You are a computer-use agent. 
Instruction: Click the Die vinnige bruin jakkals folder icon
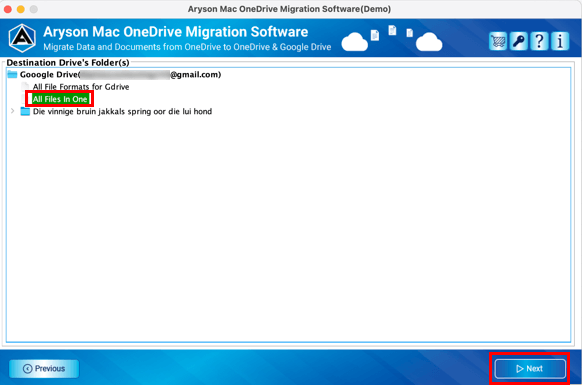point(25,111)
